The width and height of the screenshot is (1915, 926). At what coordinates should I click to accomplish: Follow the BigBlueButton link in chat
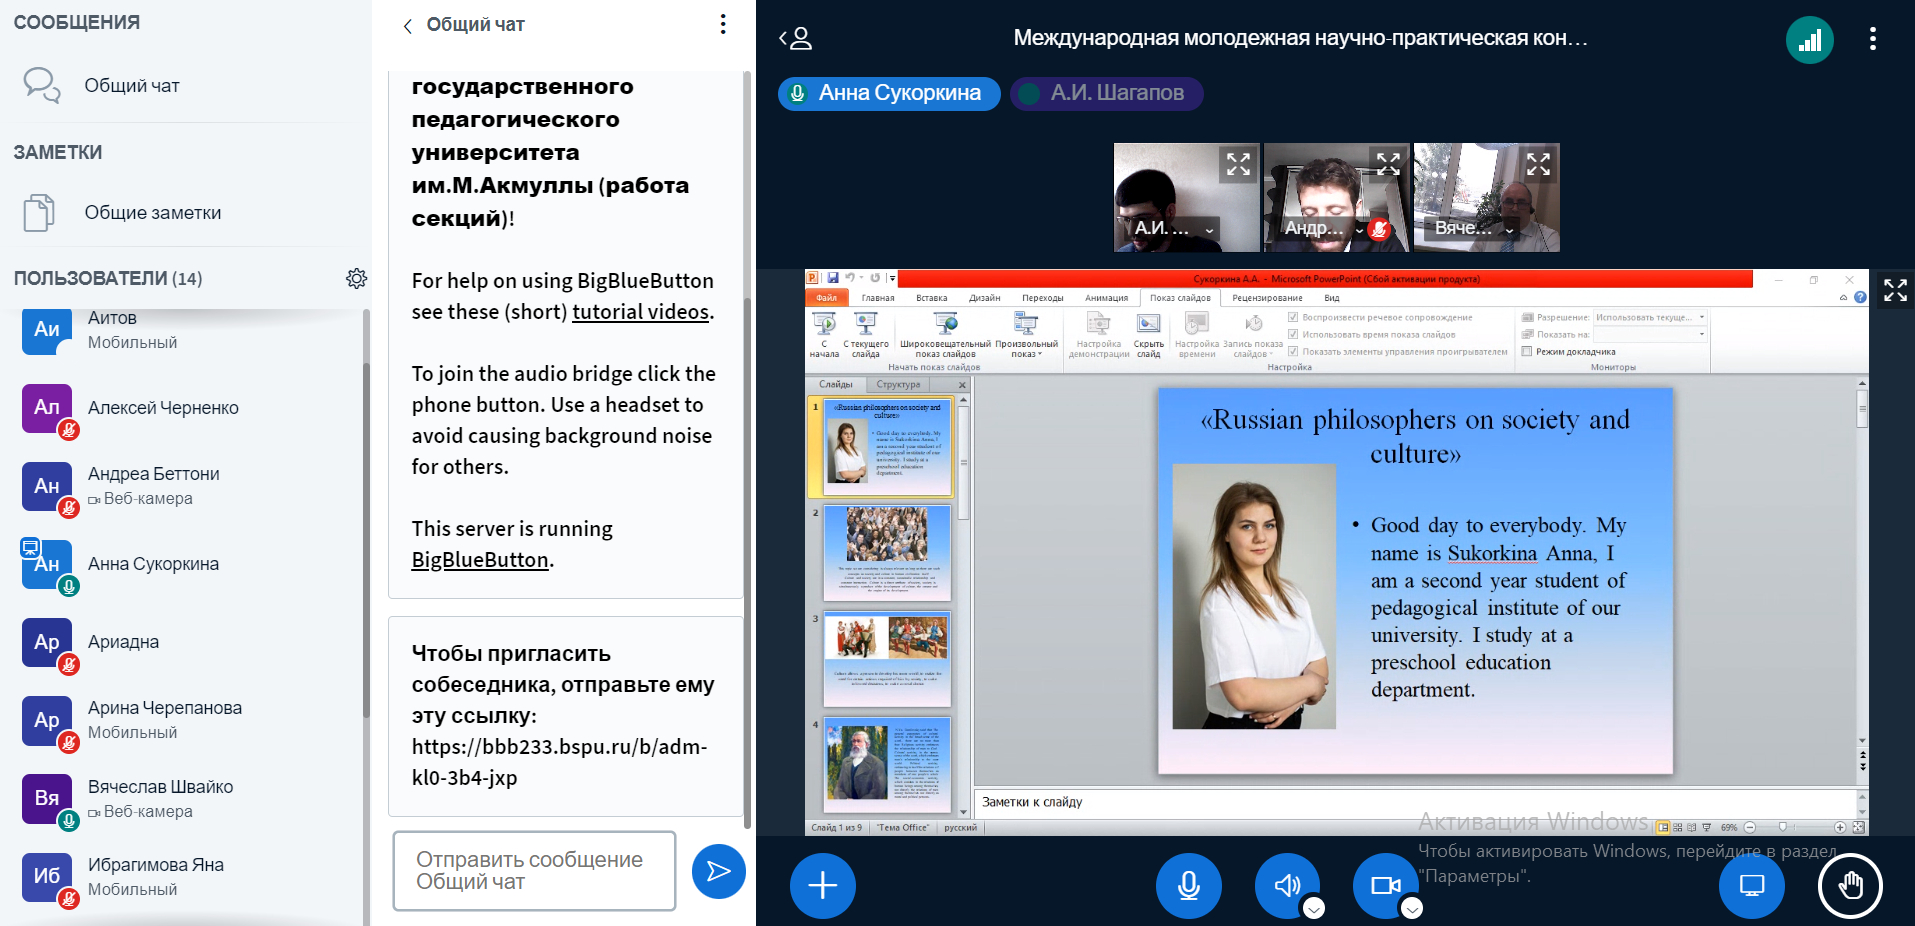pos(480,560)
